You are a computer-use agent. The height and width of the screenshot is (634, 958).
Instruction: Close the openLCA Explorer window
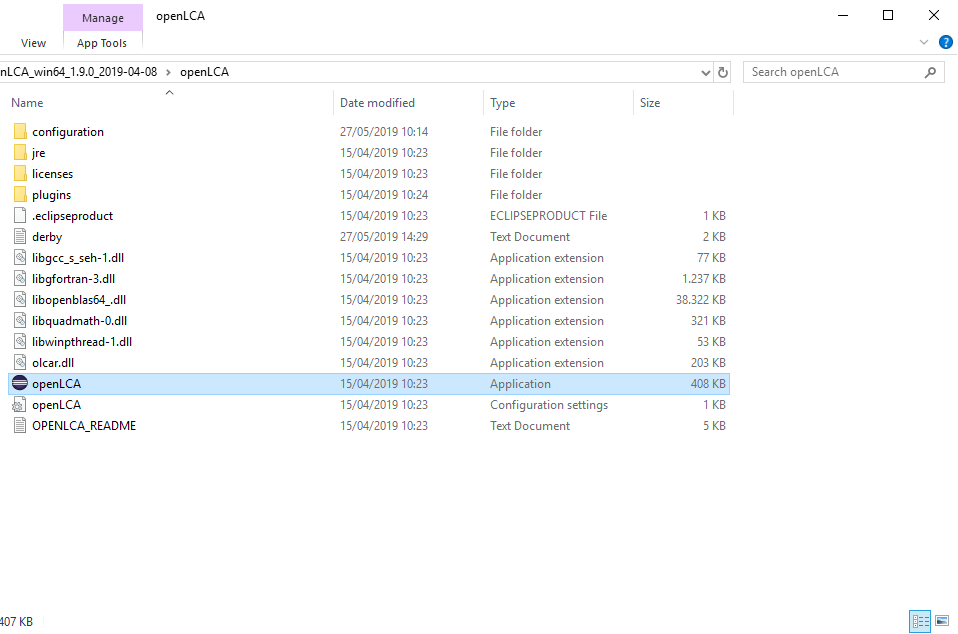[x=934, y=15]
